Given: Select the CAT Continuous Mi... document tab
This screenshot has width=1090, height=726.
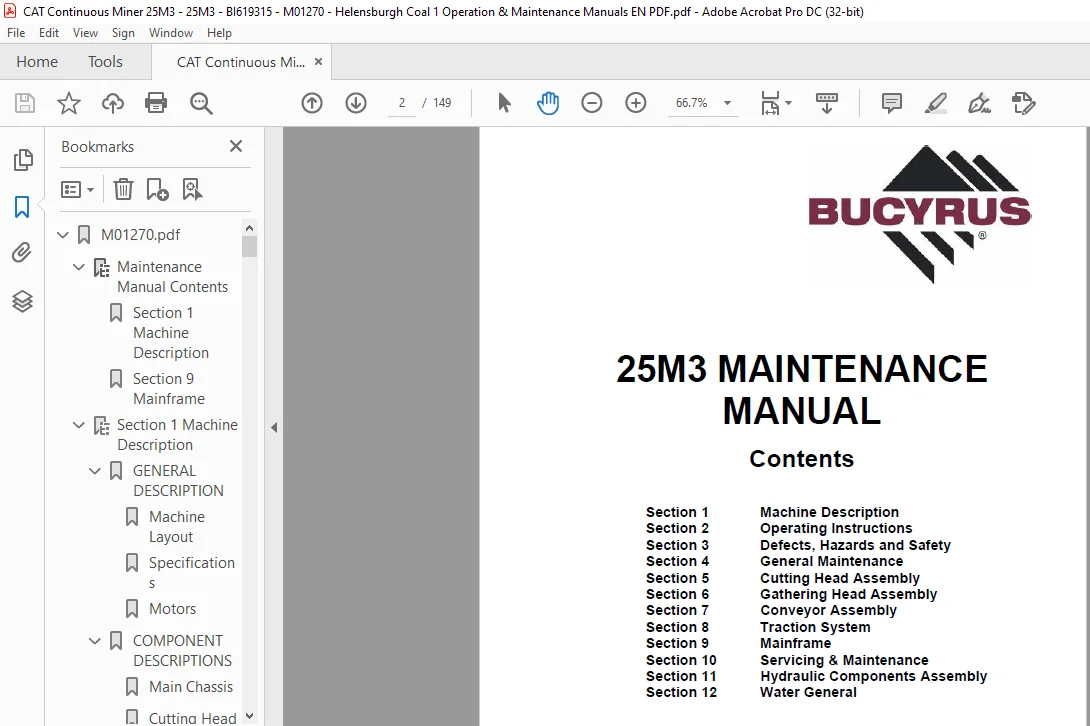Looking at the screenshot, I should [241, 62].
